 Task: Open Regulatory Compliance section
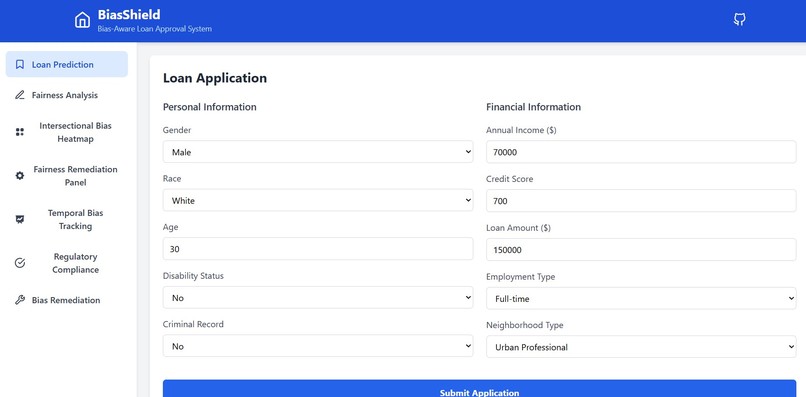pyautogui.click(x=67, y=263)
